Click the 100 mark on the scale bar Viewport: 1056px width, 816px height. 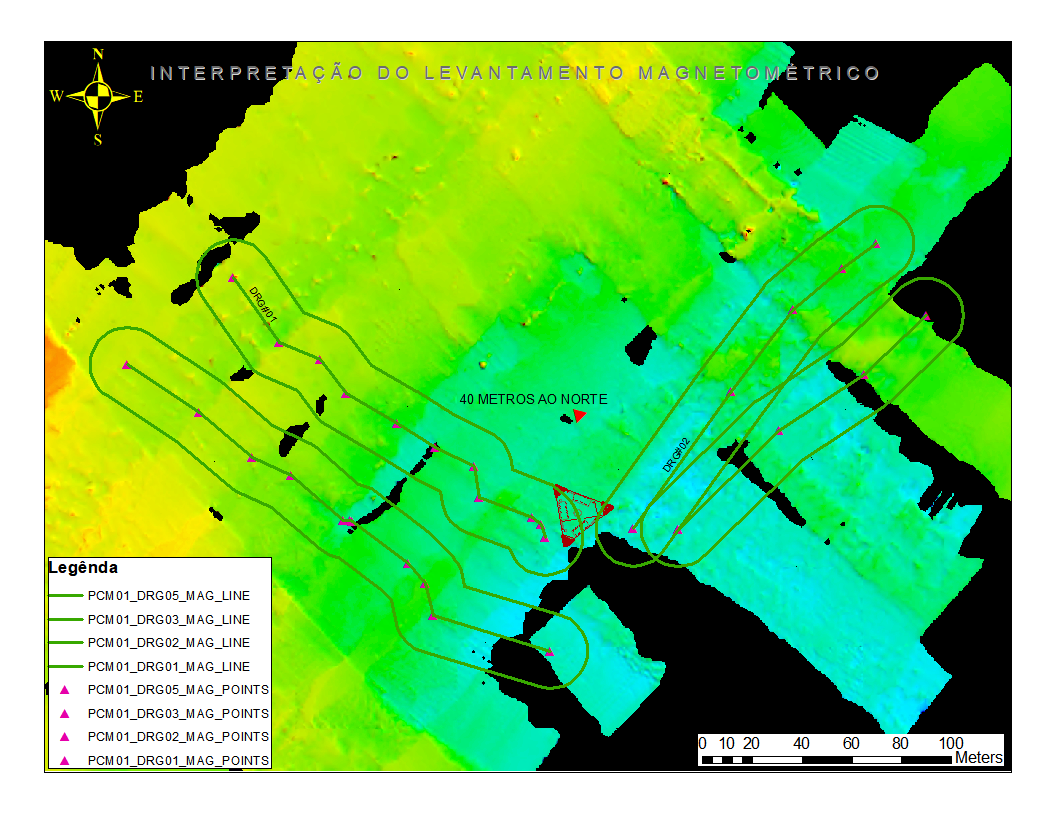coord(951,743)
